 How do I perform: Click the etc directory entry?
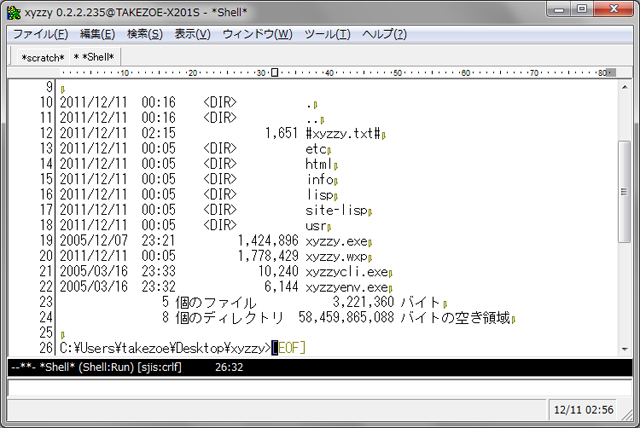pyautogui.click(x=316, y=149)
